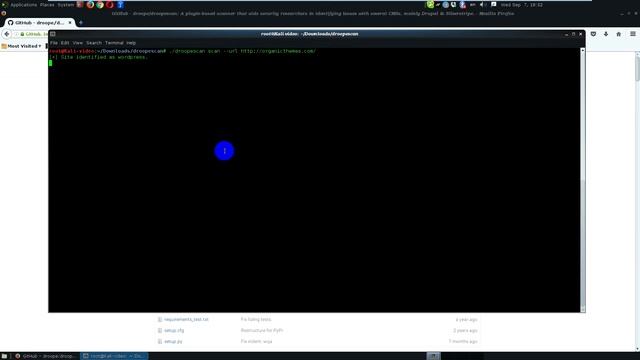Click the Bluetooth tray icon

point(462,5)
